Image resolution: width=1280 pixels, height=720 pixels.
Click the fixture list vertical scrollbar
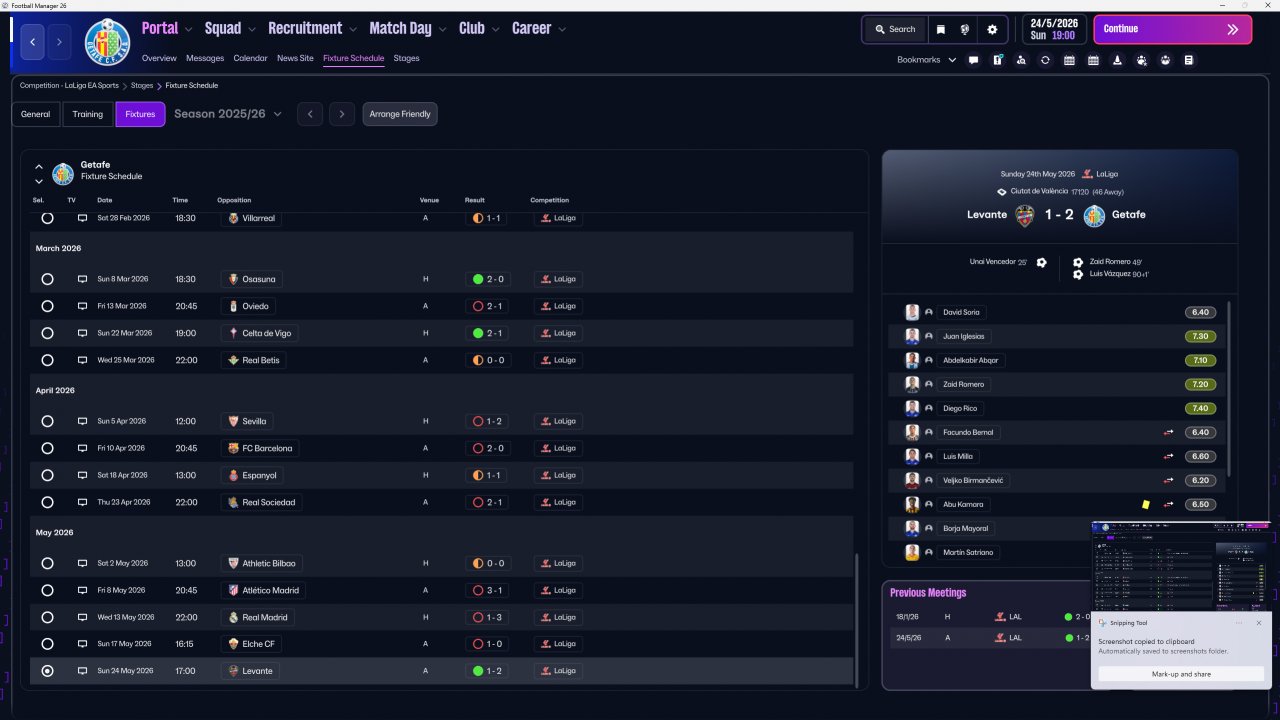857,620
